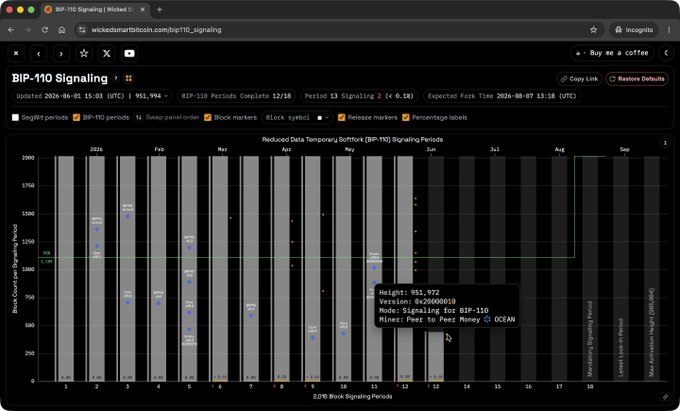The width and height of the screenshot is (680, 411).
Task: Click the Buy me a coffee button
Action: pyautogui.click(x=612, y=53)
